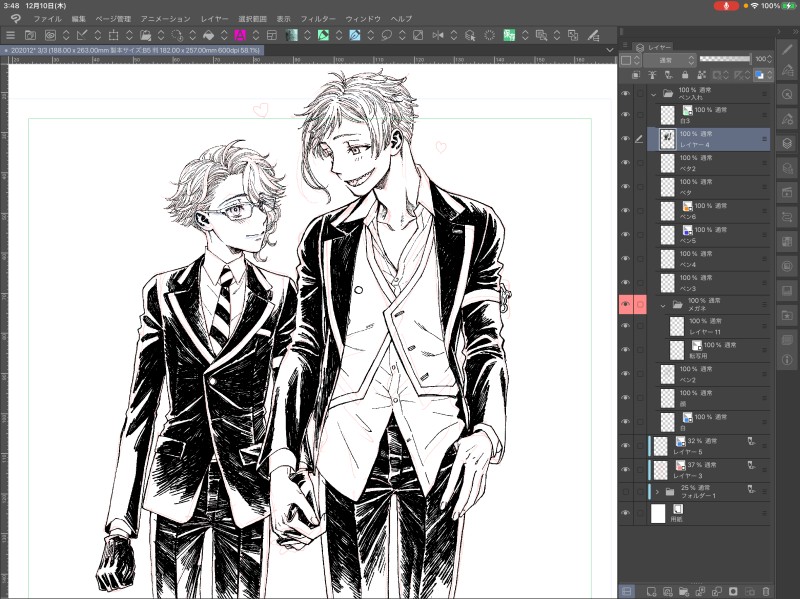Collapse the メガネ folder

[663, 306]
